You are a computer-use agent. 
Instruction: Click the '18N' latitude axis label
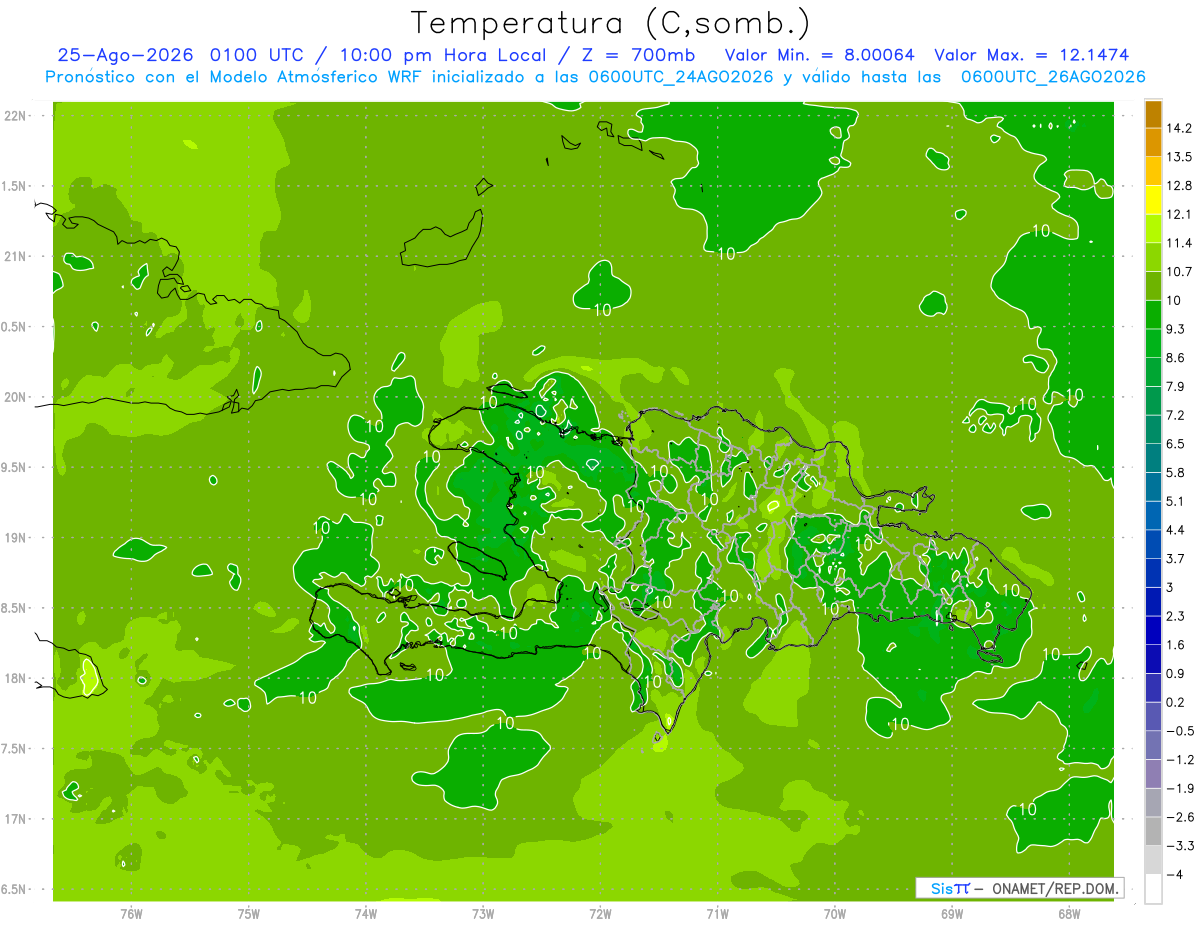15,678
